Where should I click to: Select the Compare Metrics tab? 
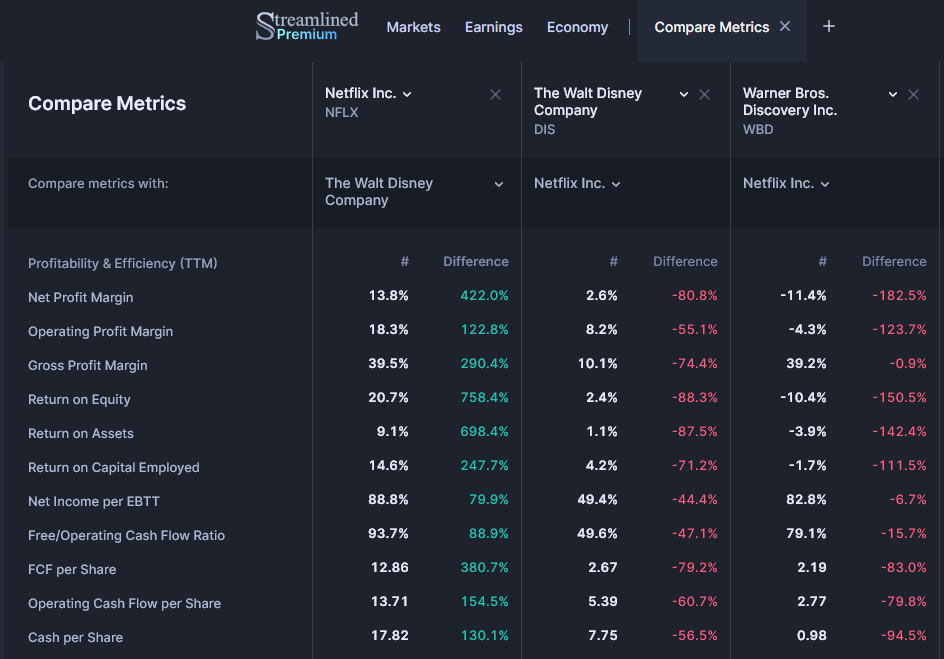712,27
